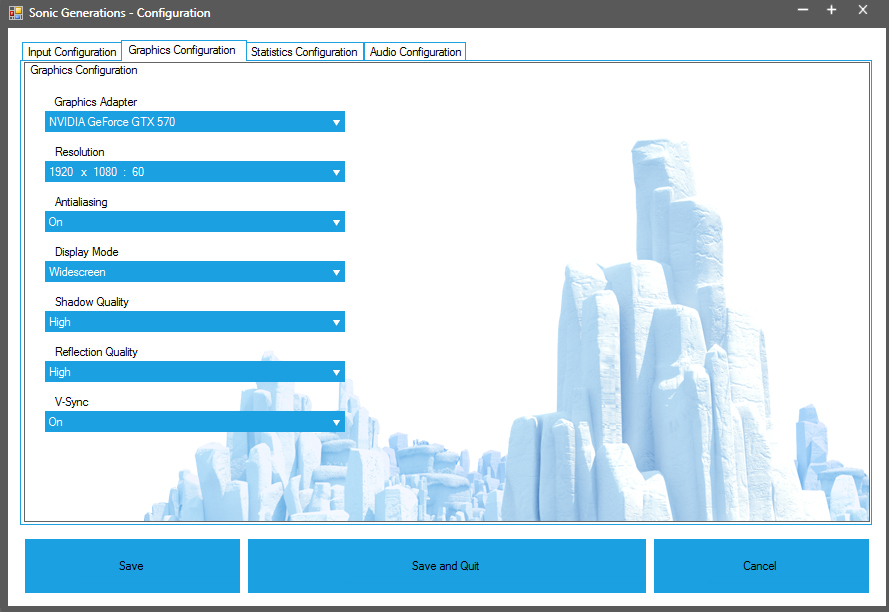The image size is (889, 612).
Task: Click the 'Graphics Adapter' label
Action: (96, 102)
